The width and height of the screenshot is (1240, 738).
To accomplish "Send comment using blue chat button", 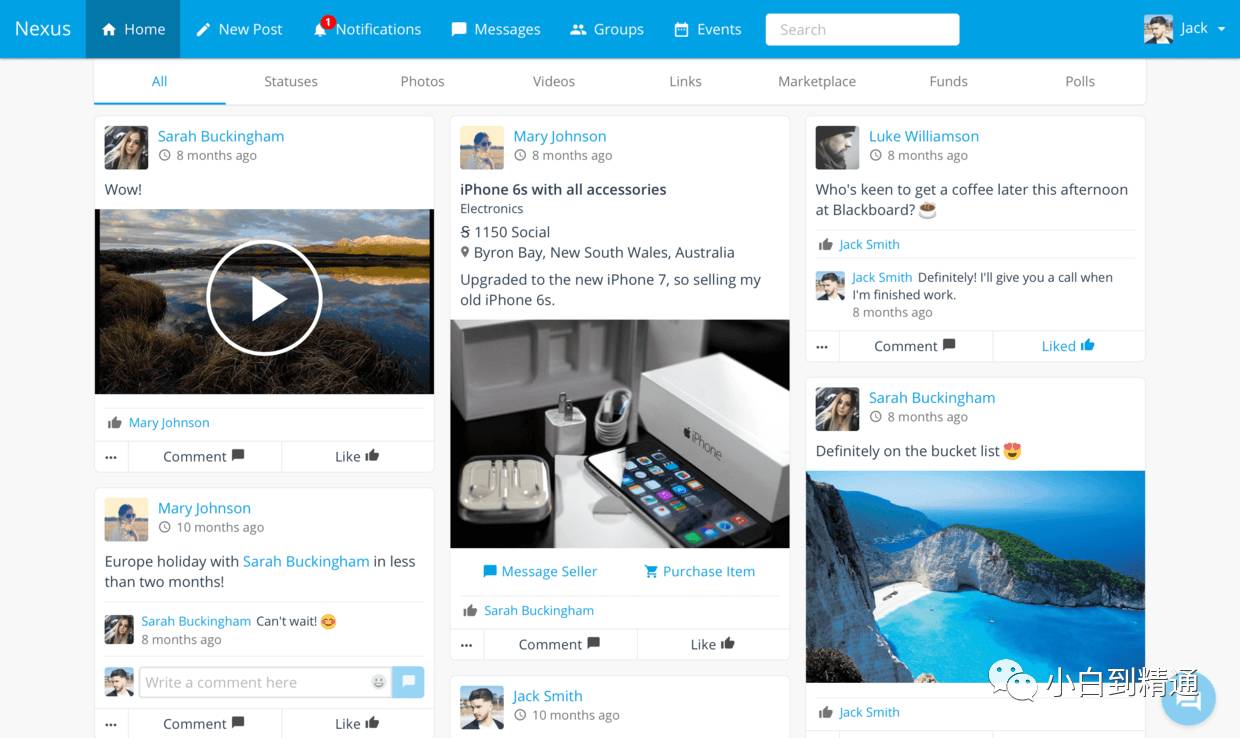I will [x=408, y=682].
